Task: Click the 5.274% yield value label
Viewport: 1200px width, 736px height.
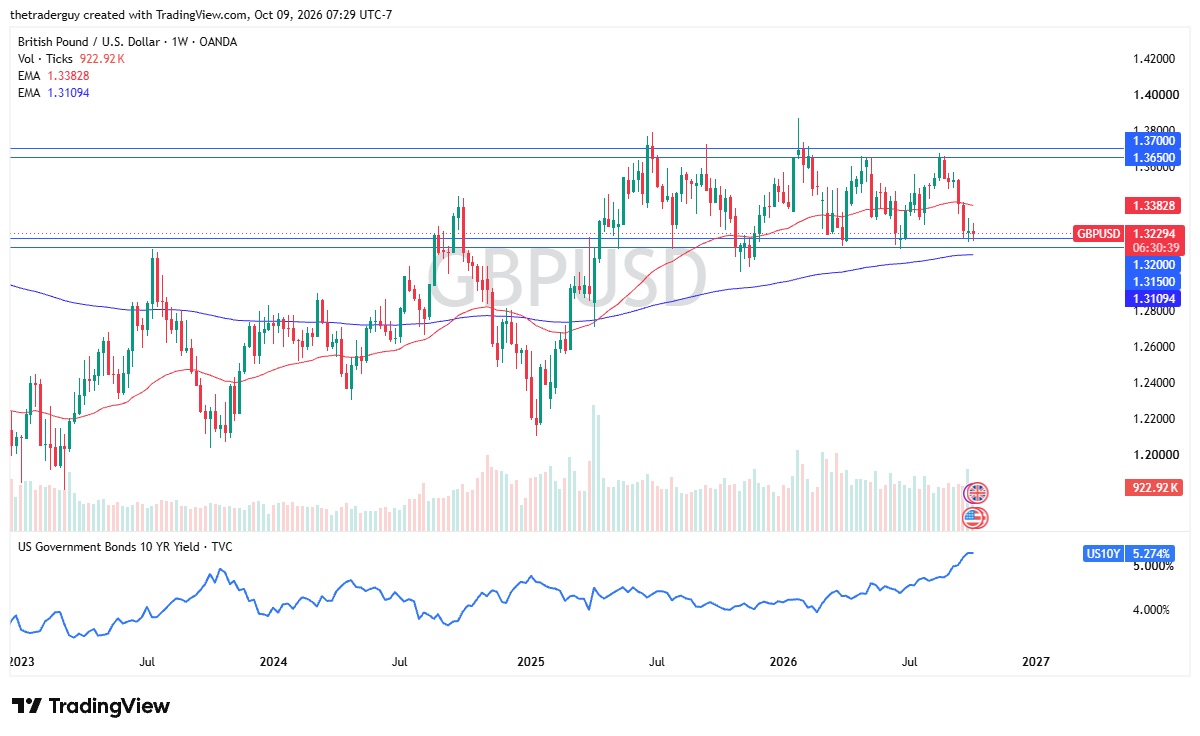Action: [x=1149, y=552]
